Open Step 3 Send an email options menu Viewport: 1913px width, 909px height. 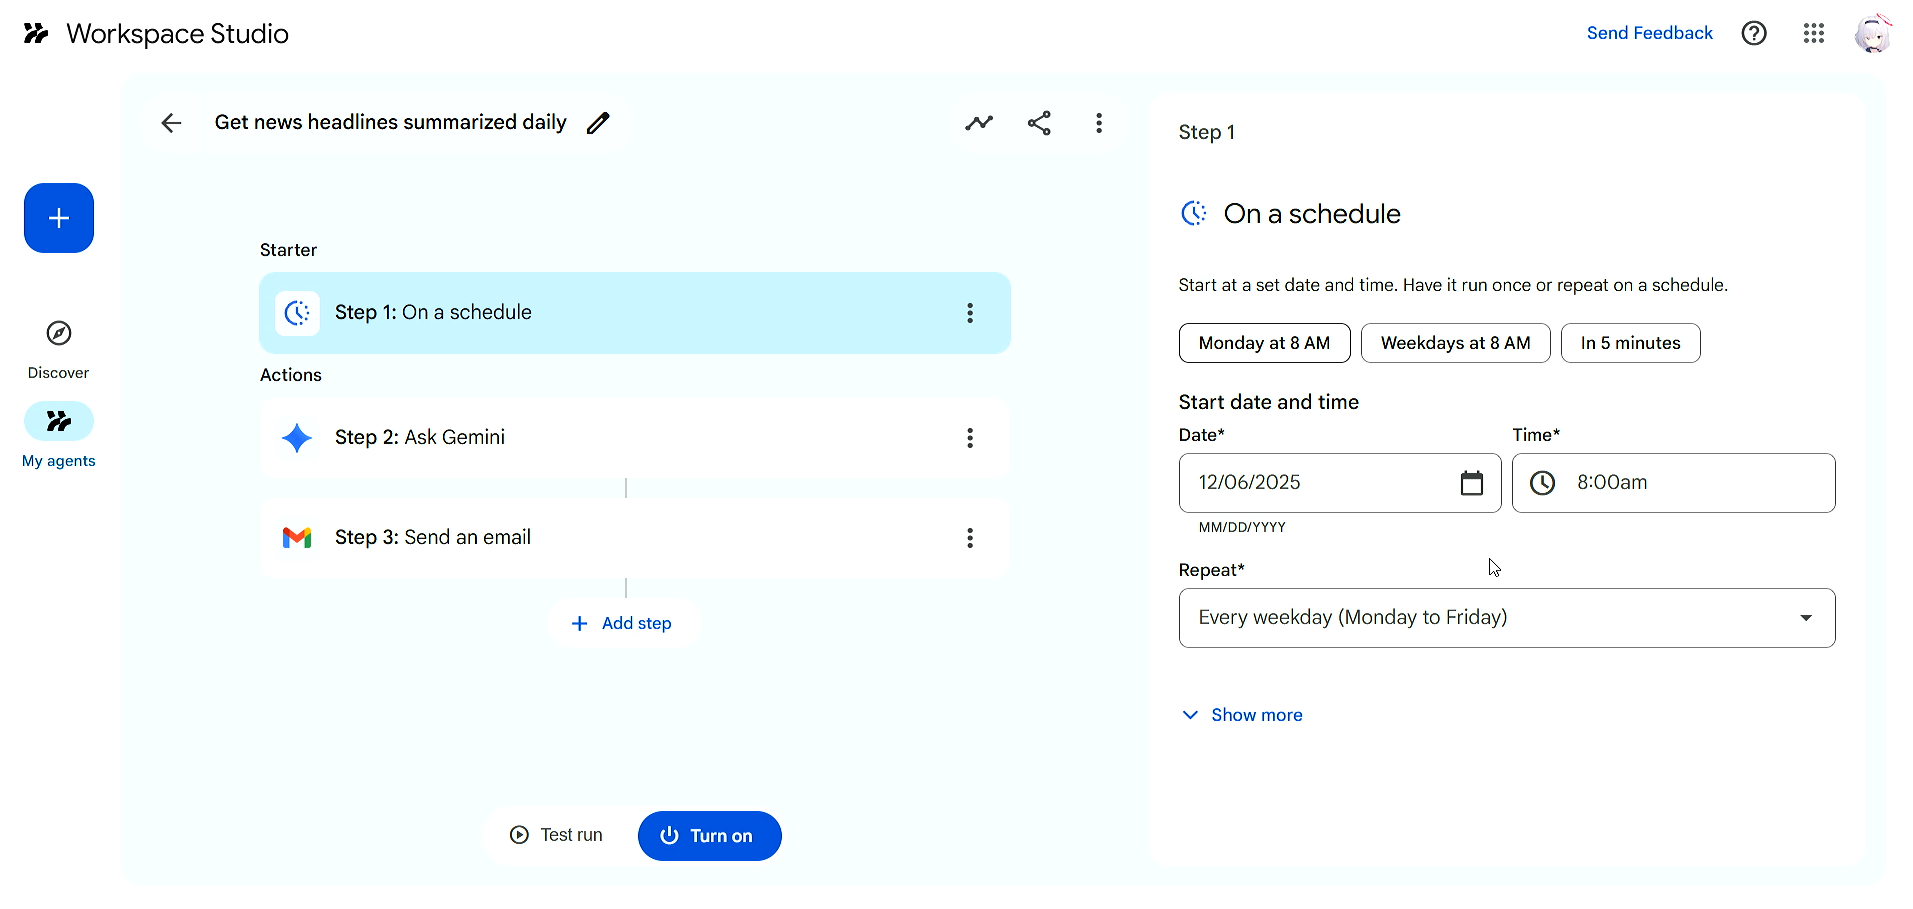[969, 538]
